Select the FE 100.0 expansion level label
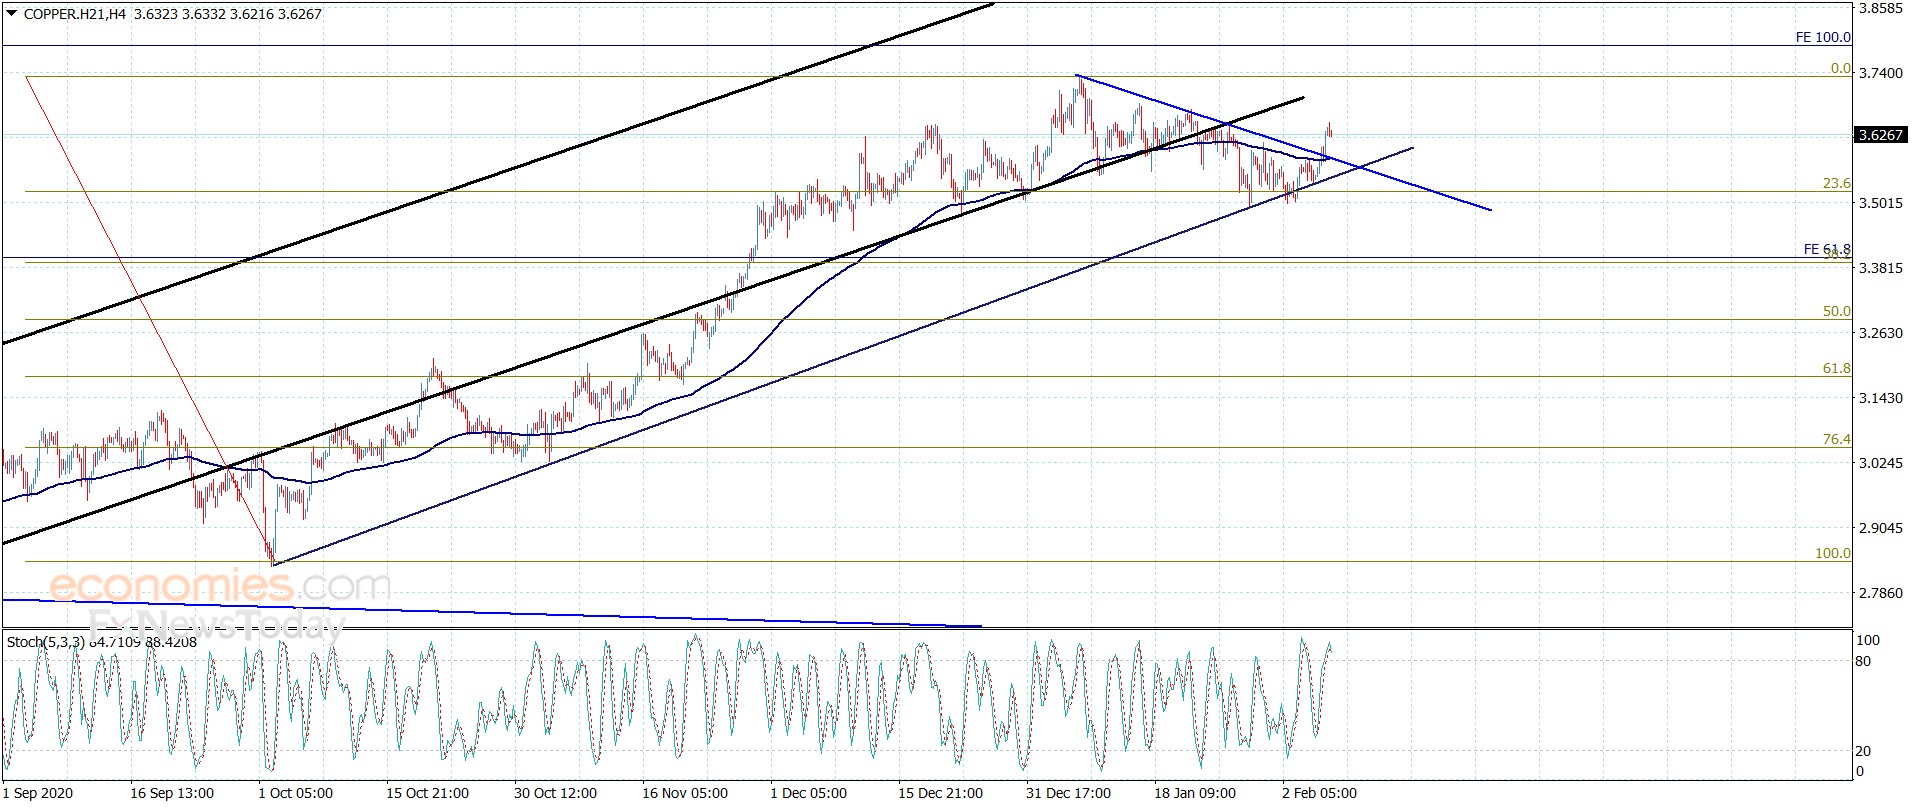This screenshot has height=807, width=1916. pyautogui.click(x=1823, y=37)
